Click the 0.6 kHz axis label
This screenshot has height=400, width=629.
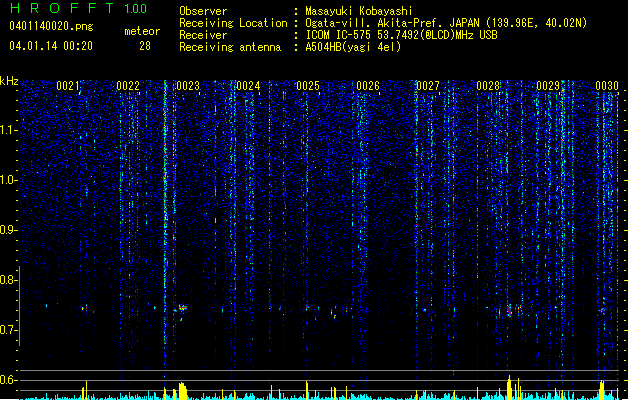pos(9,380)
